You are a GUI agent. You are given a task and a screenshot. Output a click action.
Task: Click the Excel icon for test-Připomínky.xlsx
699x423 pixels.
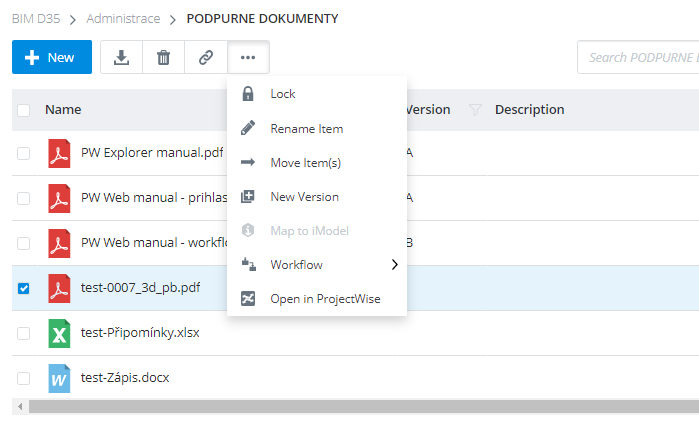59,333
